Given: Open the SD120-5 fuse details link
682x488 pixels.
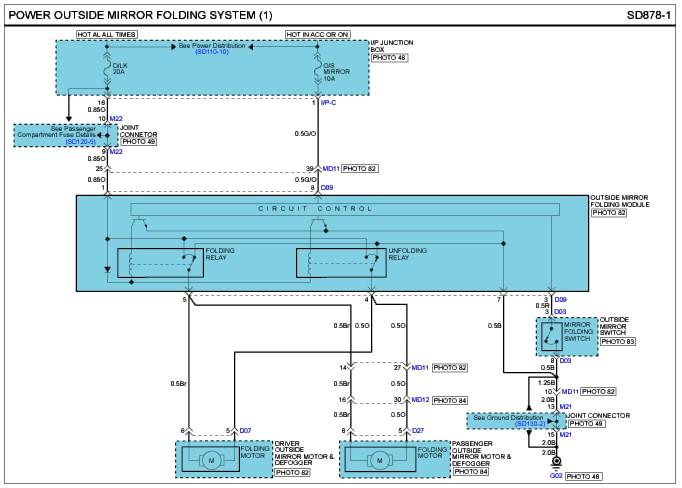Looking at the screenshot, I should (80, 142).
